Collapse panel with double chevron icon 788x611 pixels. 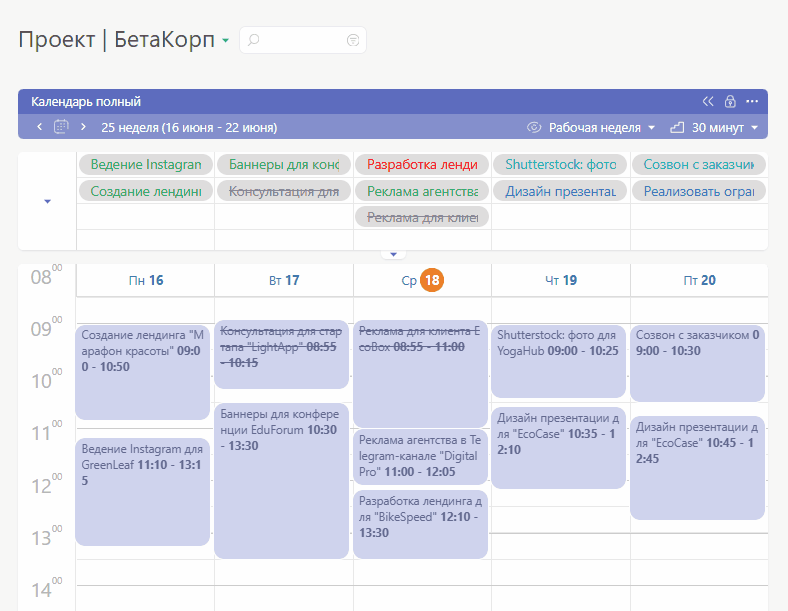pyautogui.click(x=708, y=101)
